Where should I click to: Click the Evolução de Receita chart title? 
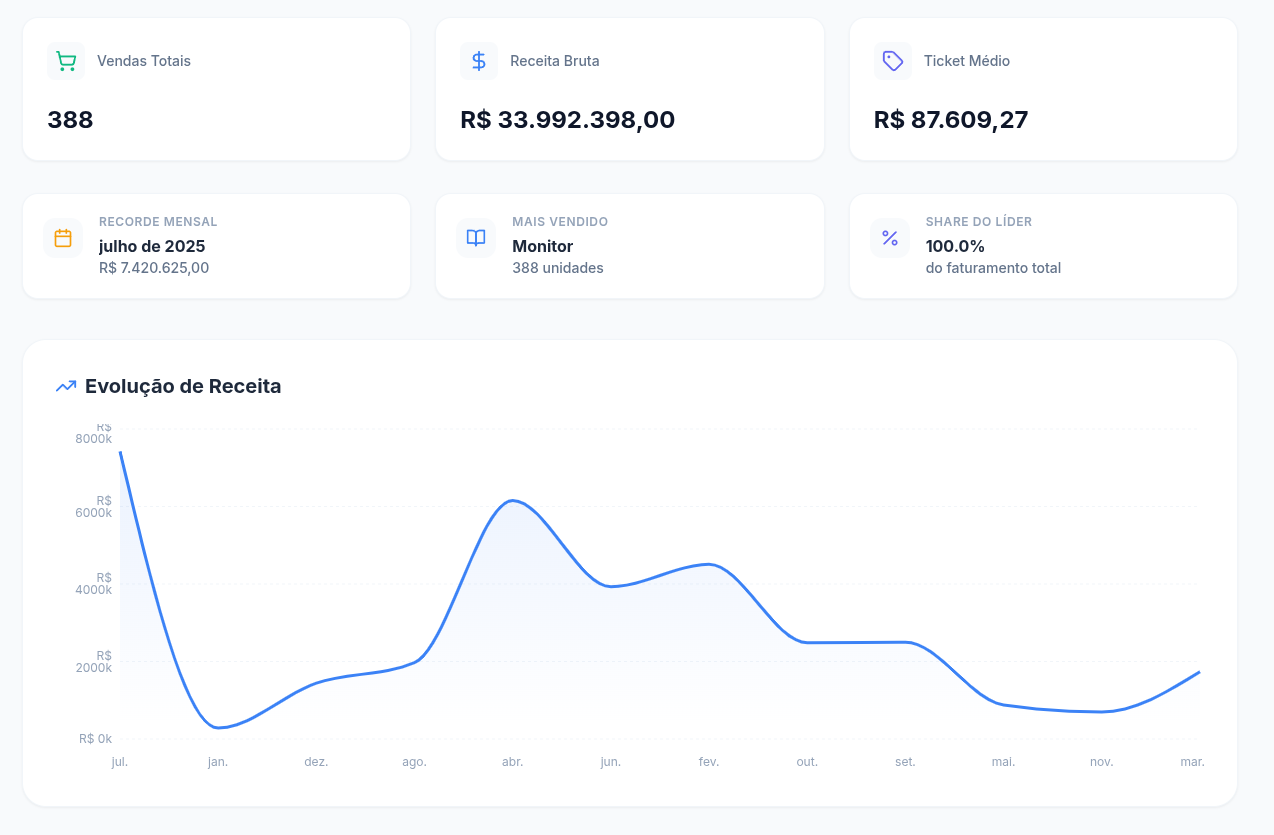(x=183, y=386)
